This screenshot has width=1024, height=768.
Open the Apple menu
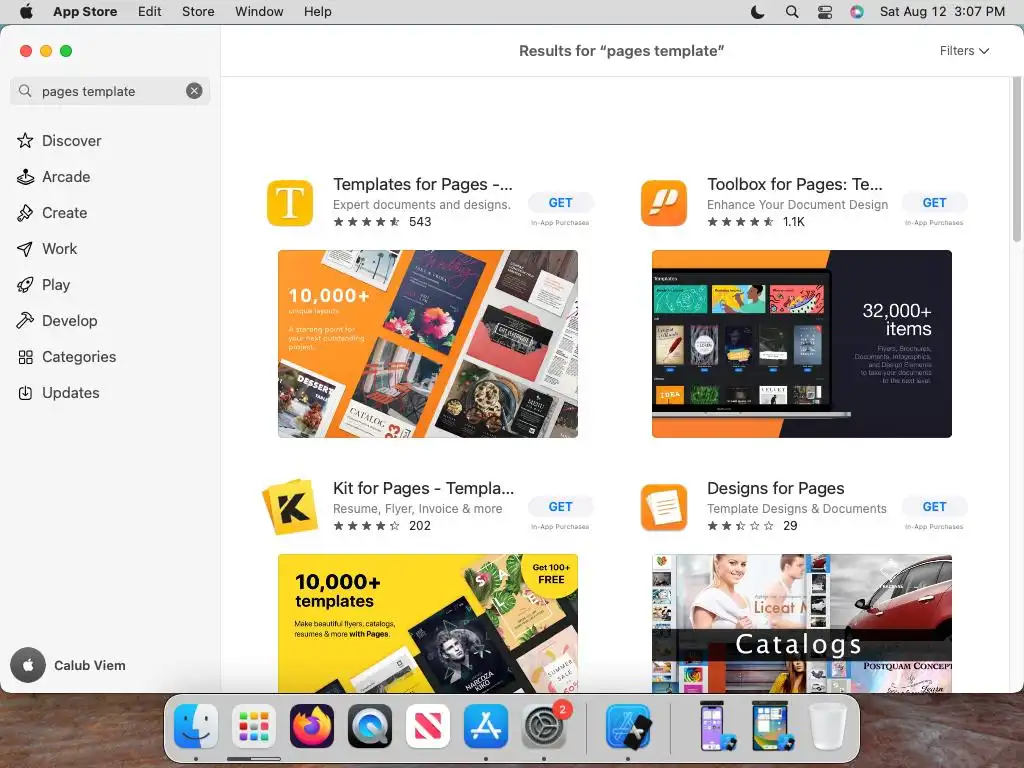(26, 12)
